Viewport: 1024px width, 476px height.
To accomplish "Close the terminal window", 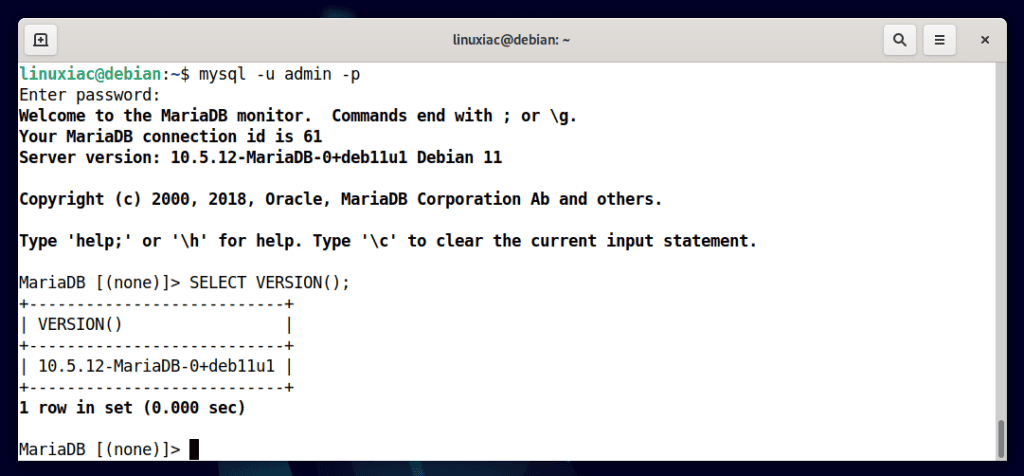I will click(x=985, y=40).
